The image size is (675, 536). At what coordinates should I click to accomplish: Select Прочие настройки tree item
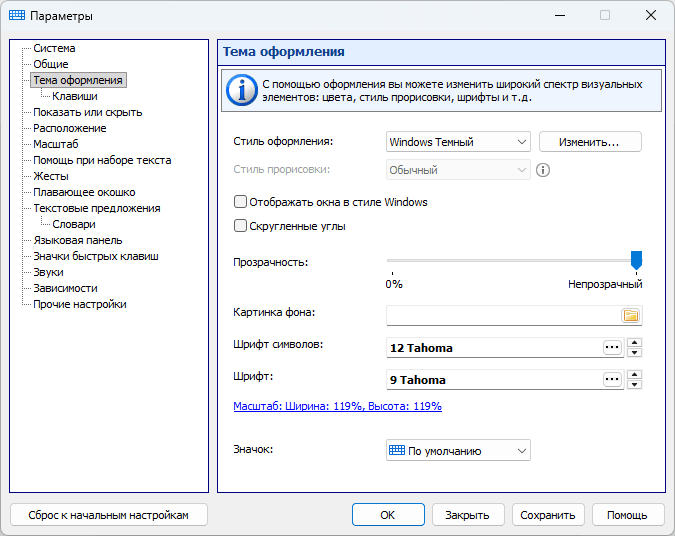80,304
